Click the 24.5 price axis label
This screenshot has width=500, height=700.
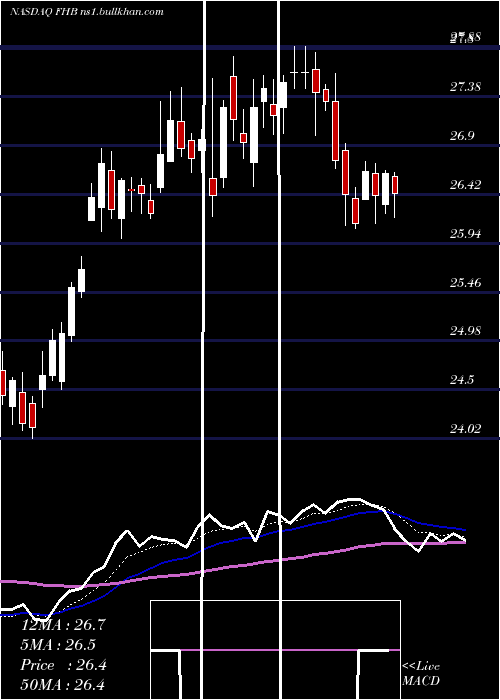point(462,379)
